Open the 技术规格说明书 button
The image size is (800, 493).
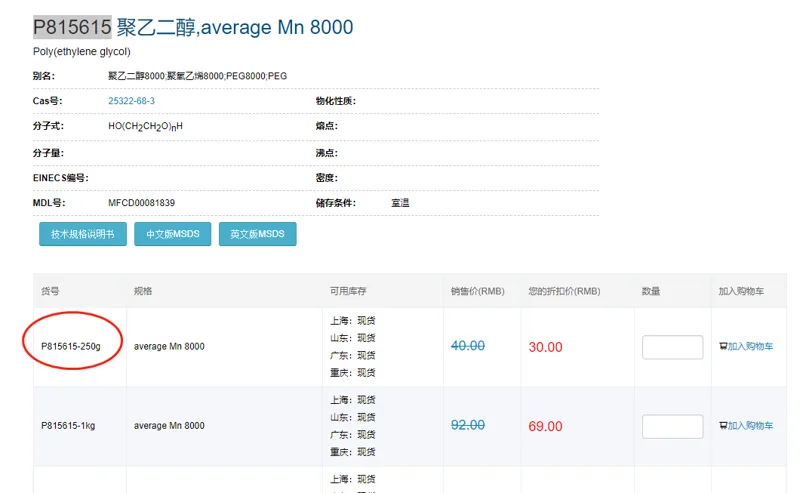pos(83,234)
